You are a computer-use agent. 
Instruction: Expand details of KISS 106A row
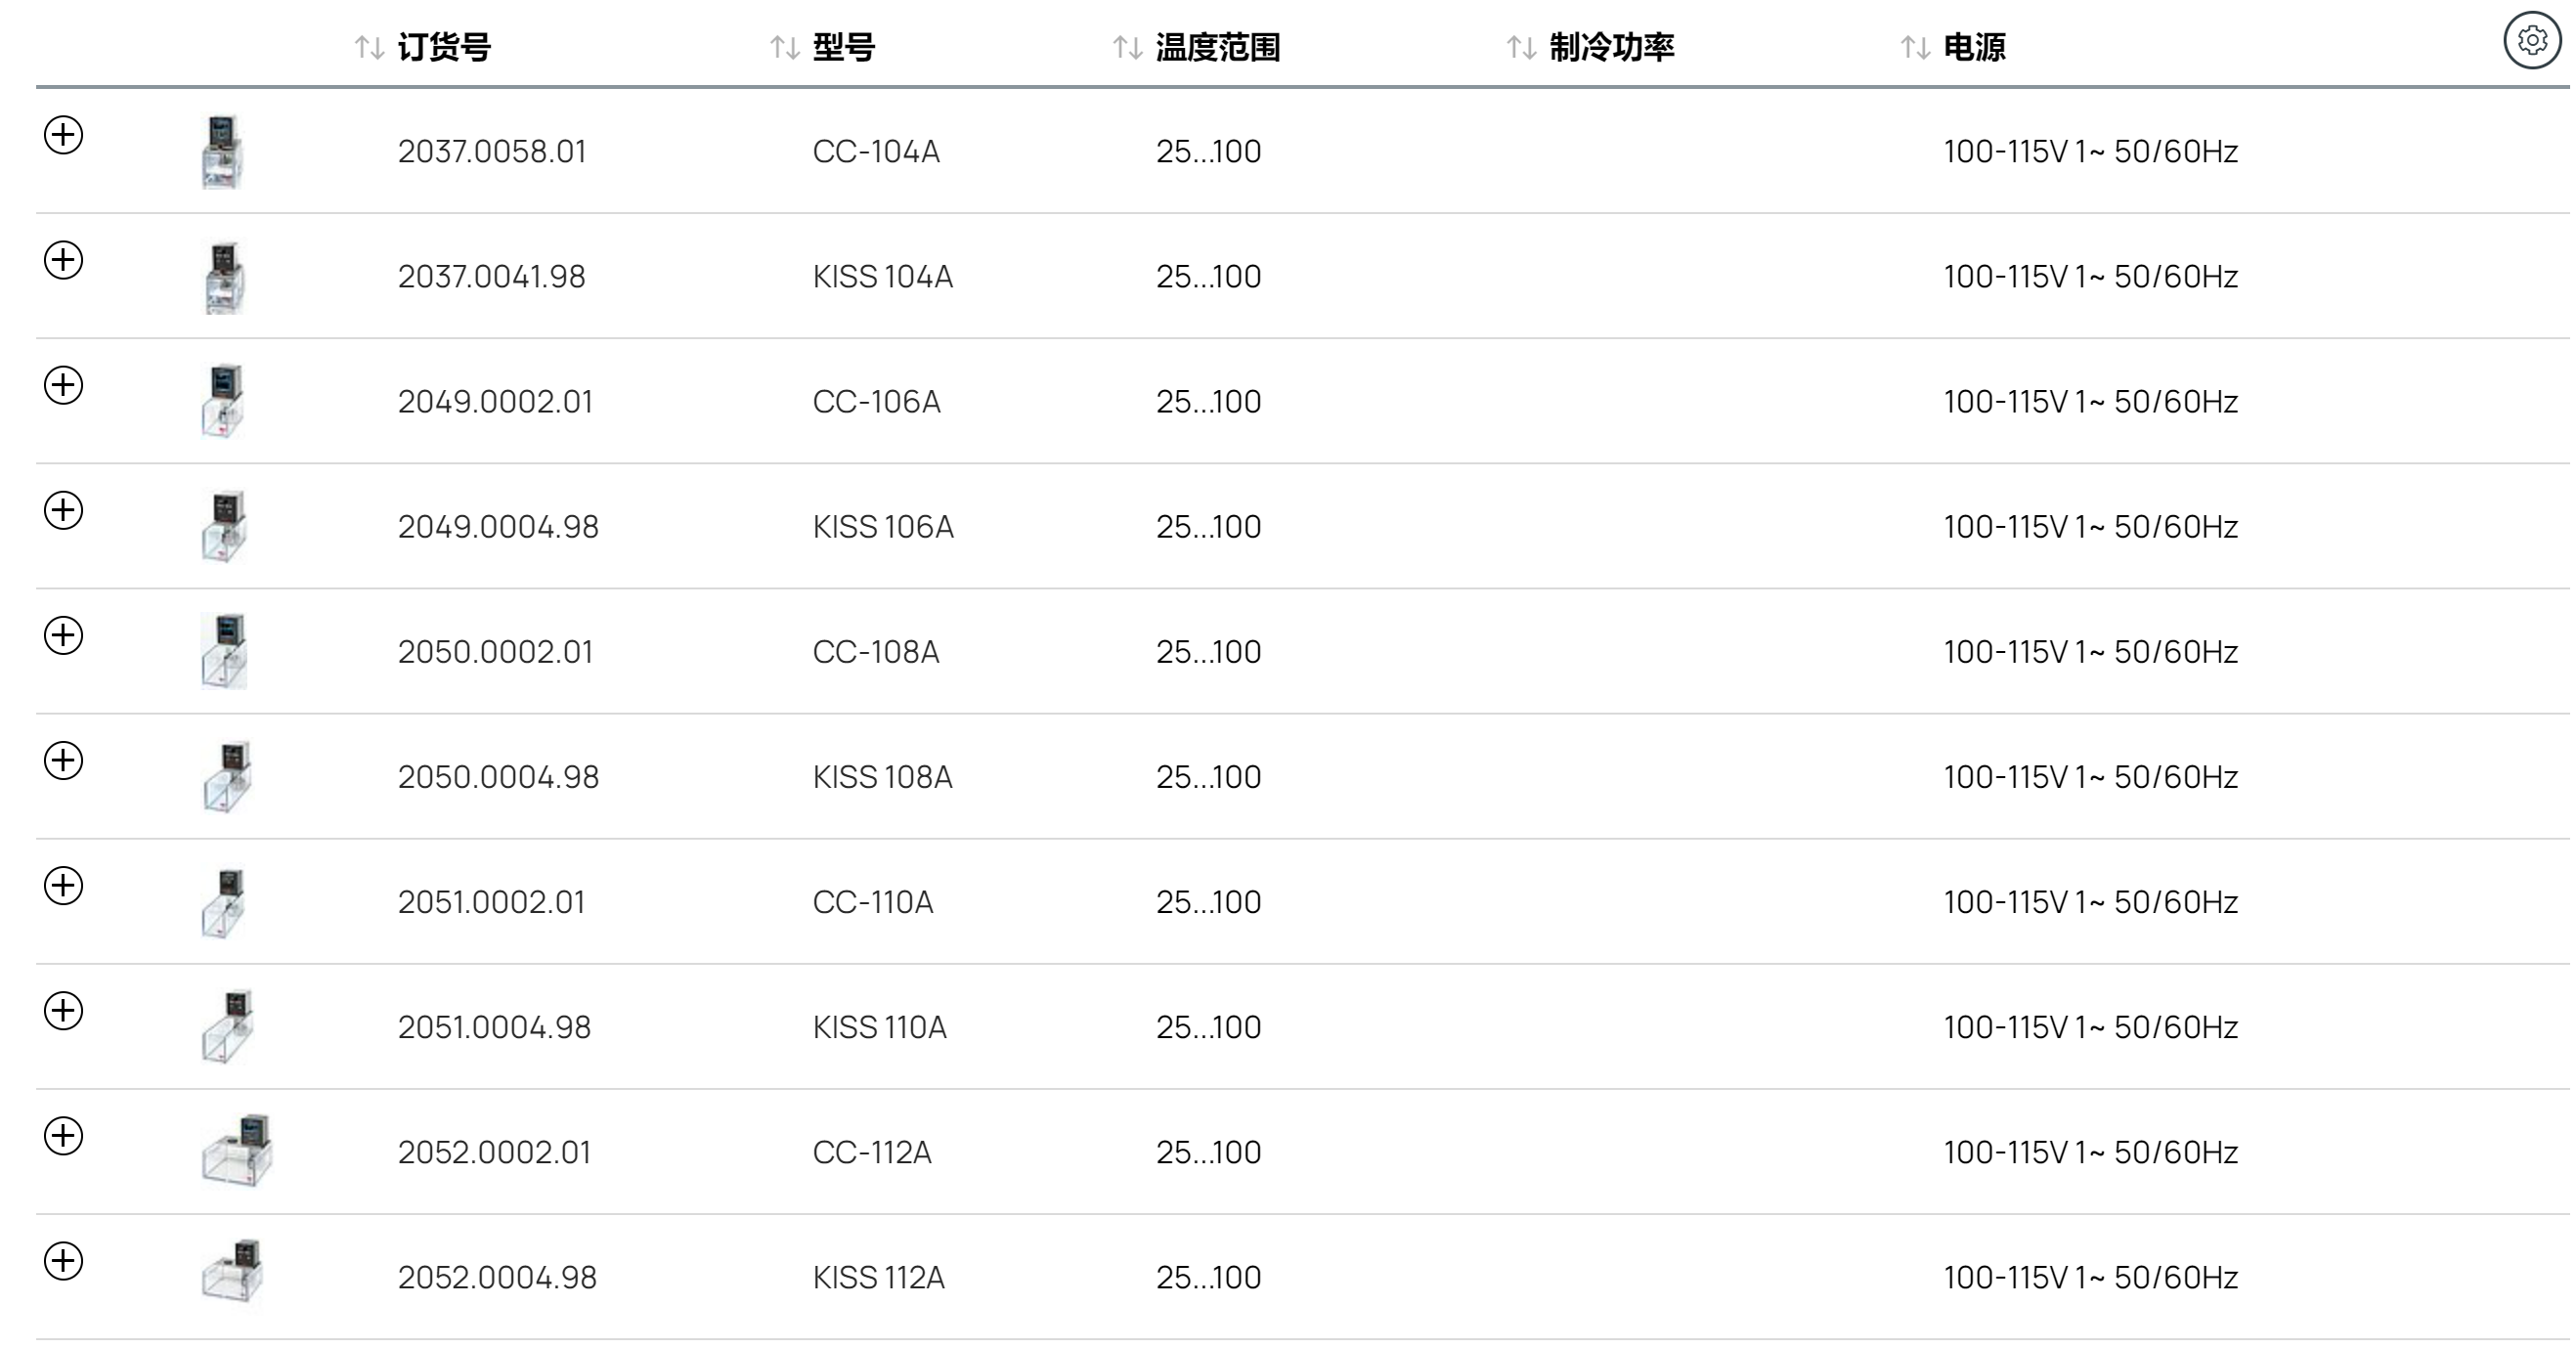pyautogui.click(x=63, y=510)
